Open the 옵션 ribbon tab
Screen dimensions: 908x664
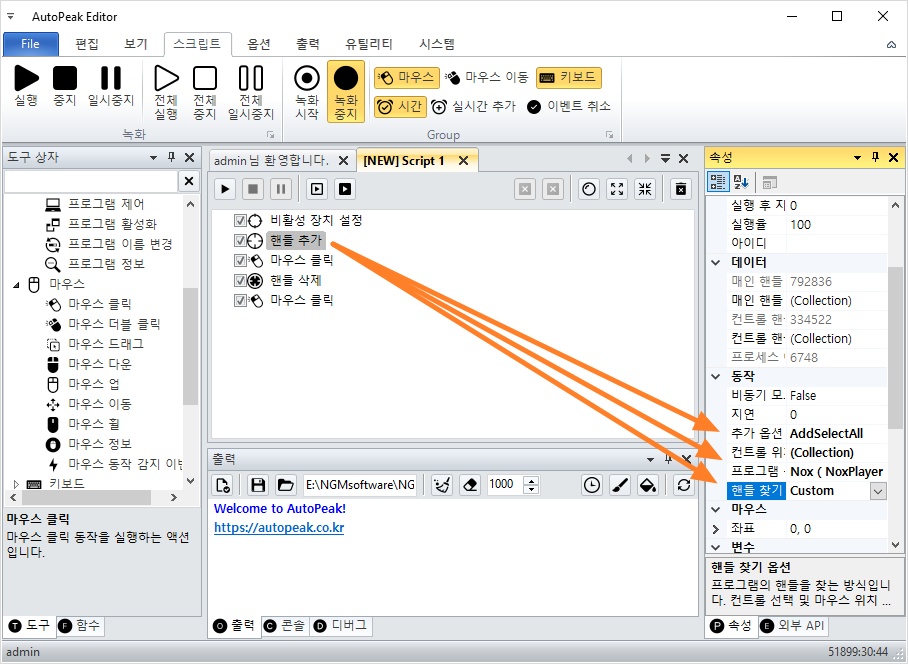[x=259, y=44]
